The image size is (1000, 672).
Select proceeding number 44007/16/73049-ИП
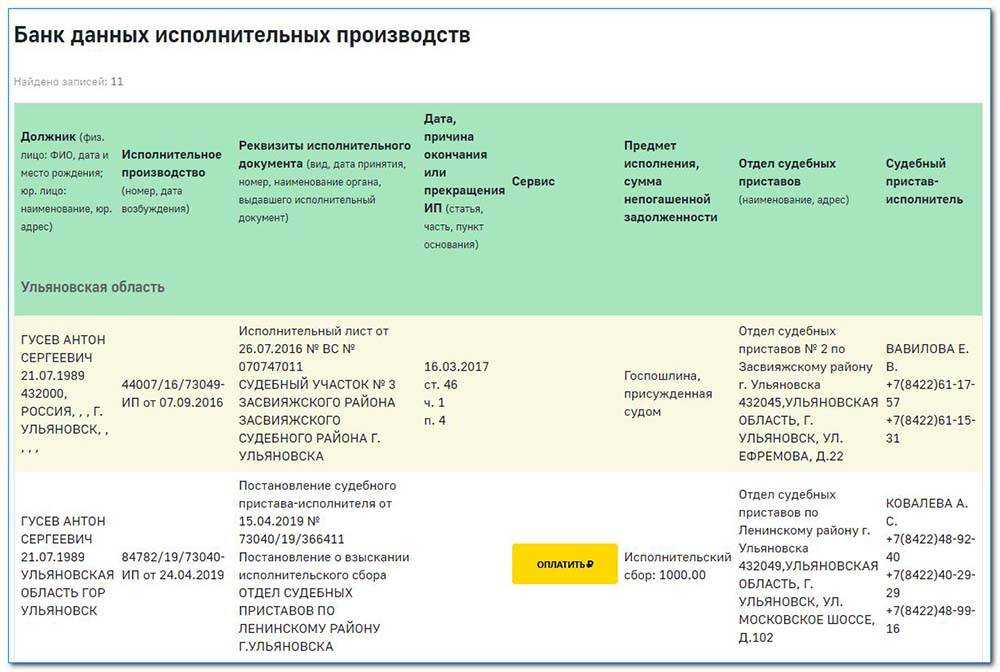tap(173, 393)
